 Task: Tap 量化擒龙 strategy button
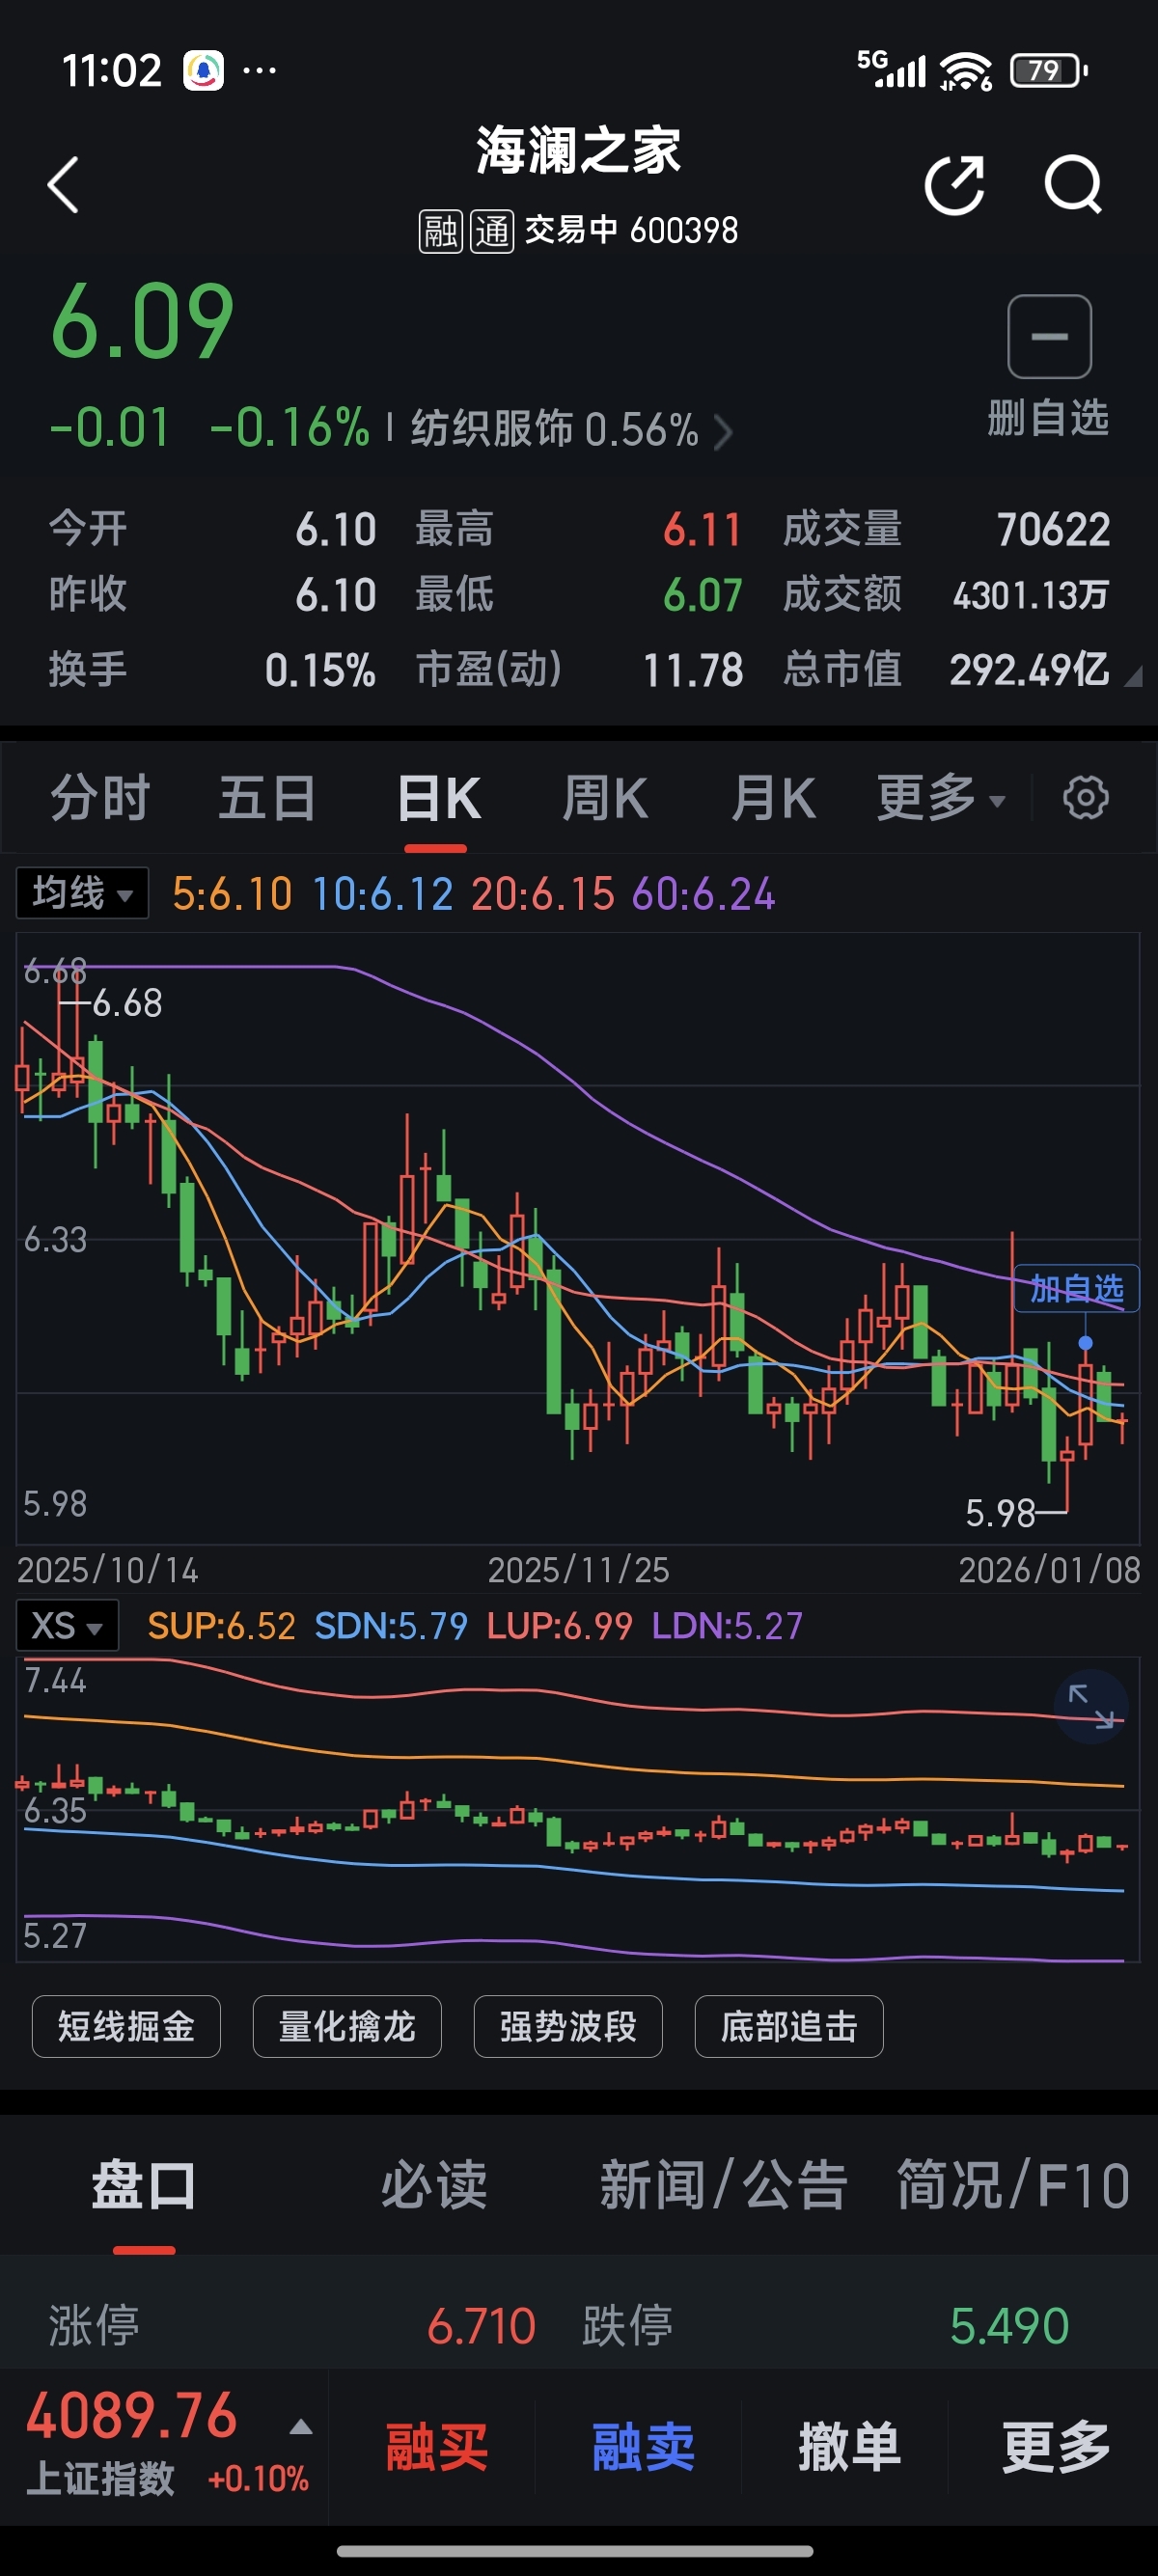click(x=347, y=2026)
